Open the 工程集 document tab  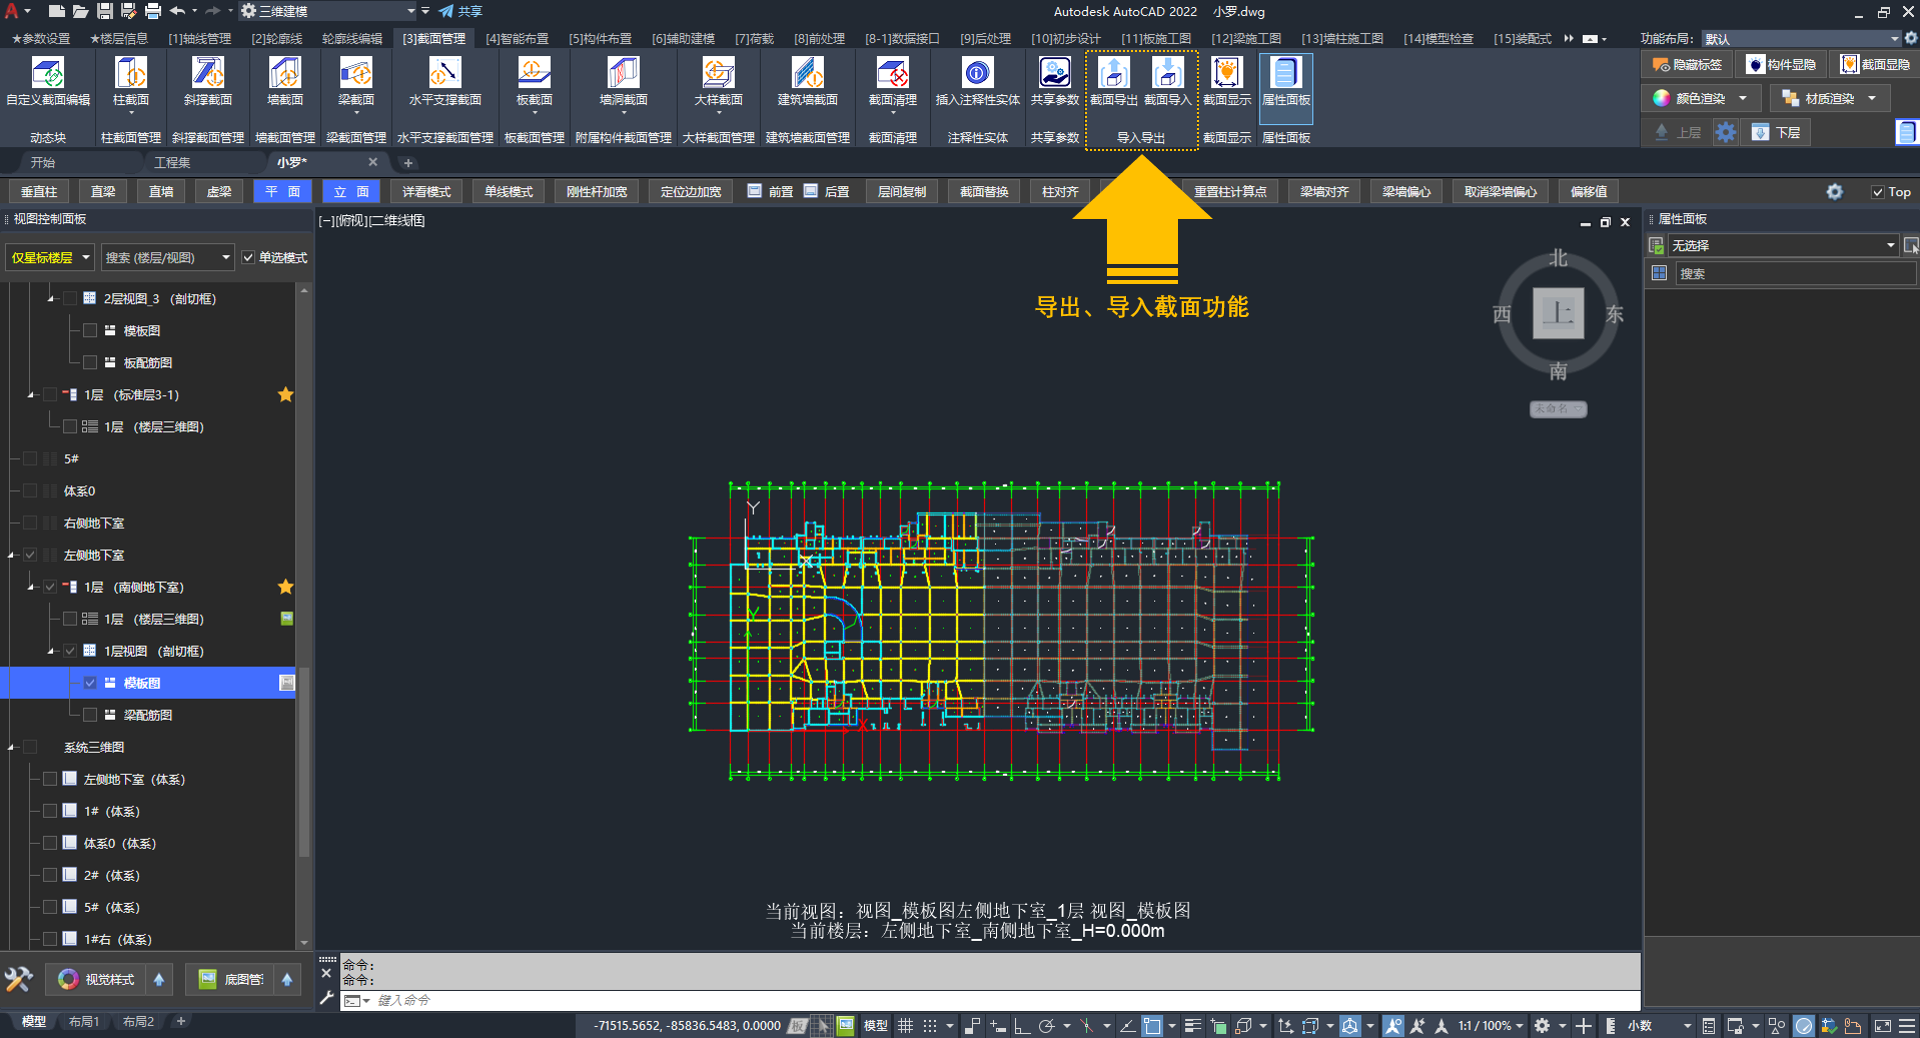pyautogui.click(x=172, y=162)
